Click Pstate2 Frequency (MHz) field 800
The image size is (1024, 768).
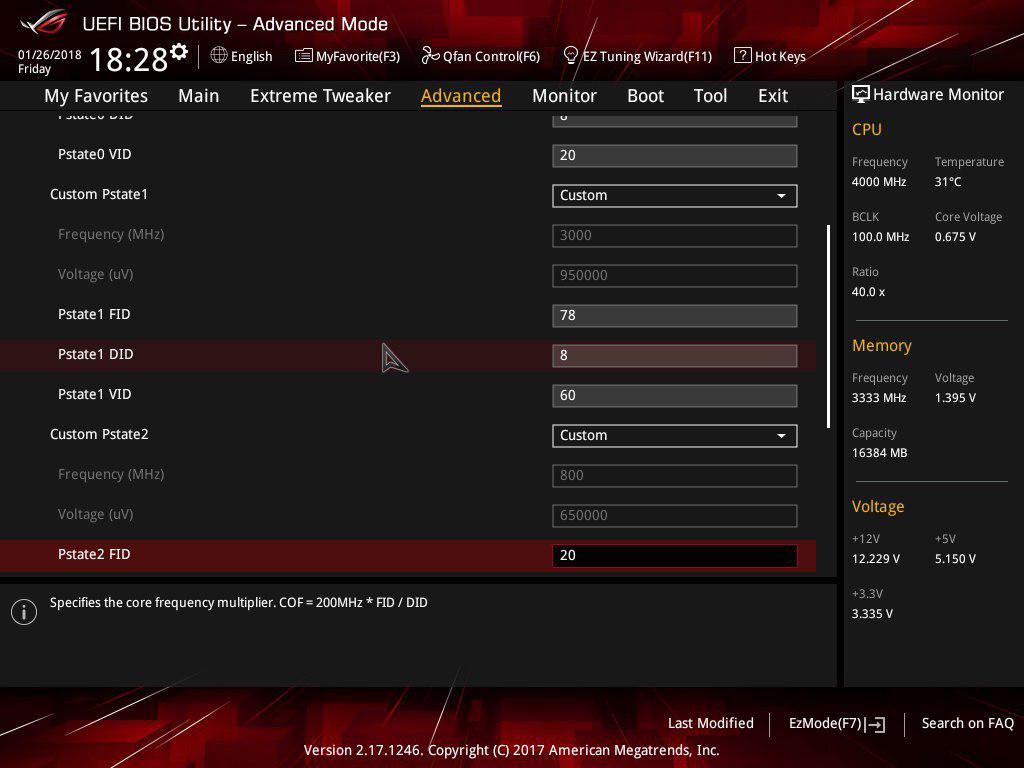[x=675, y=475]
